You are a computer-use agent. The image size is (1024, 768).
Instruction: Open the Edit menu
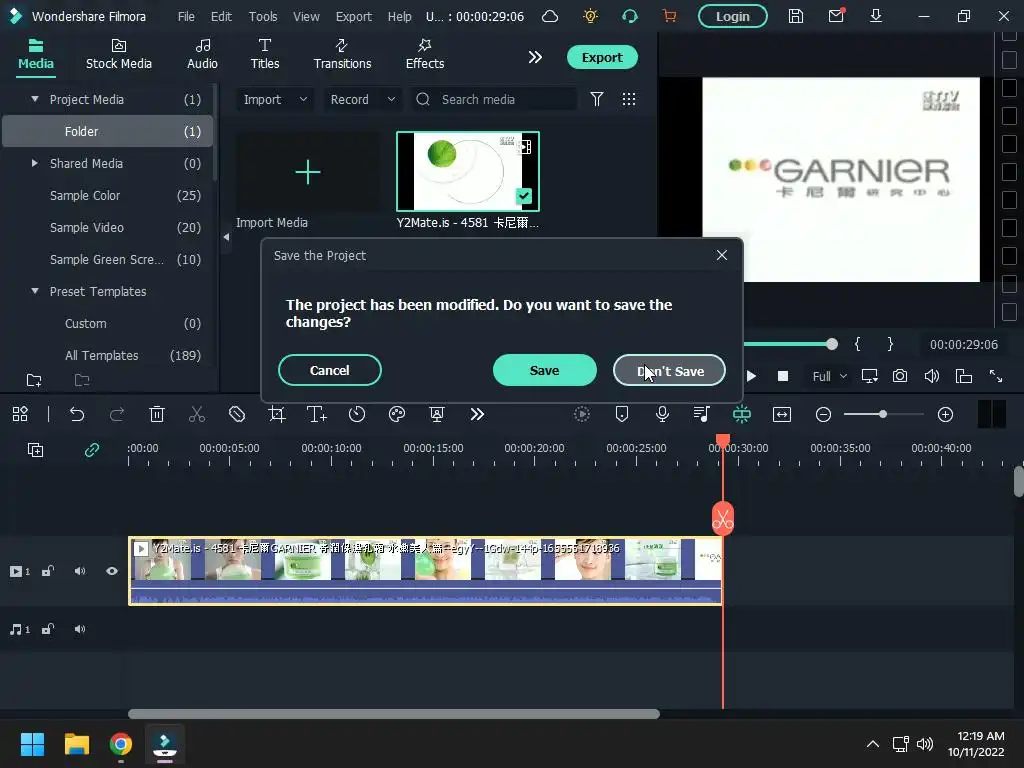point(221,16)
